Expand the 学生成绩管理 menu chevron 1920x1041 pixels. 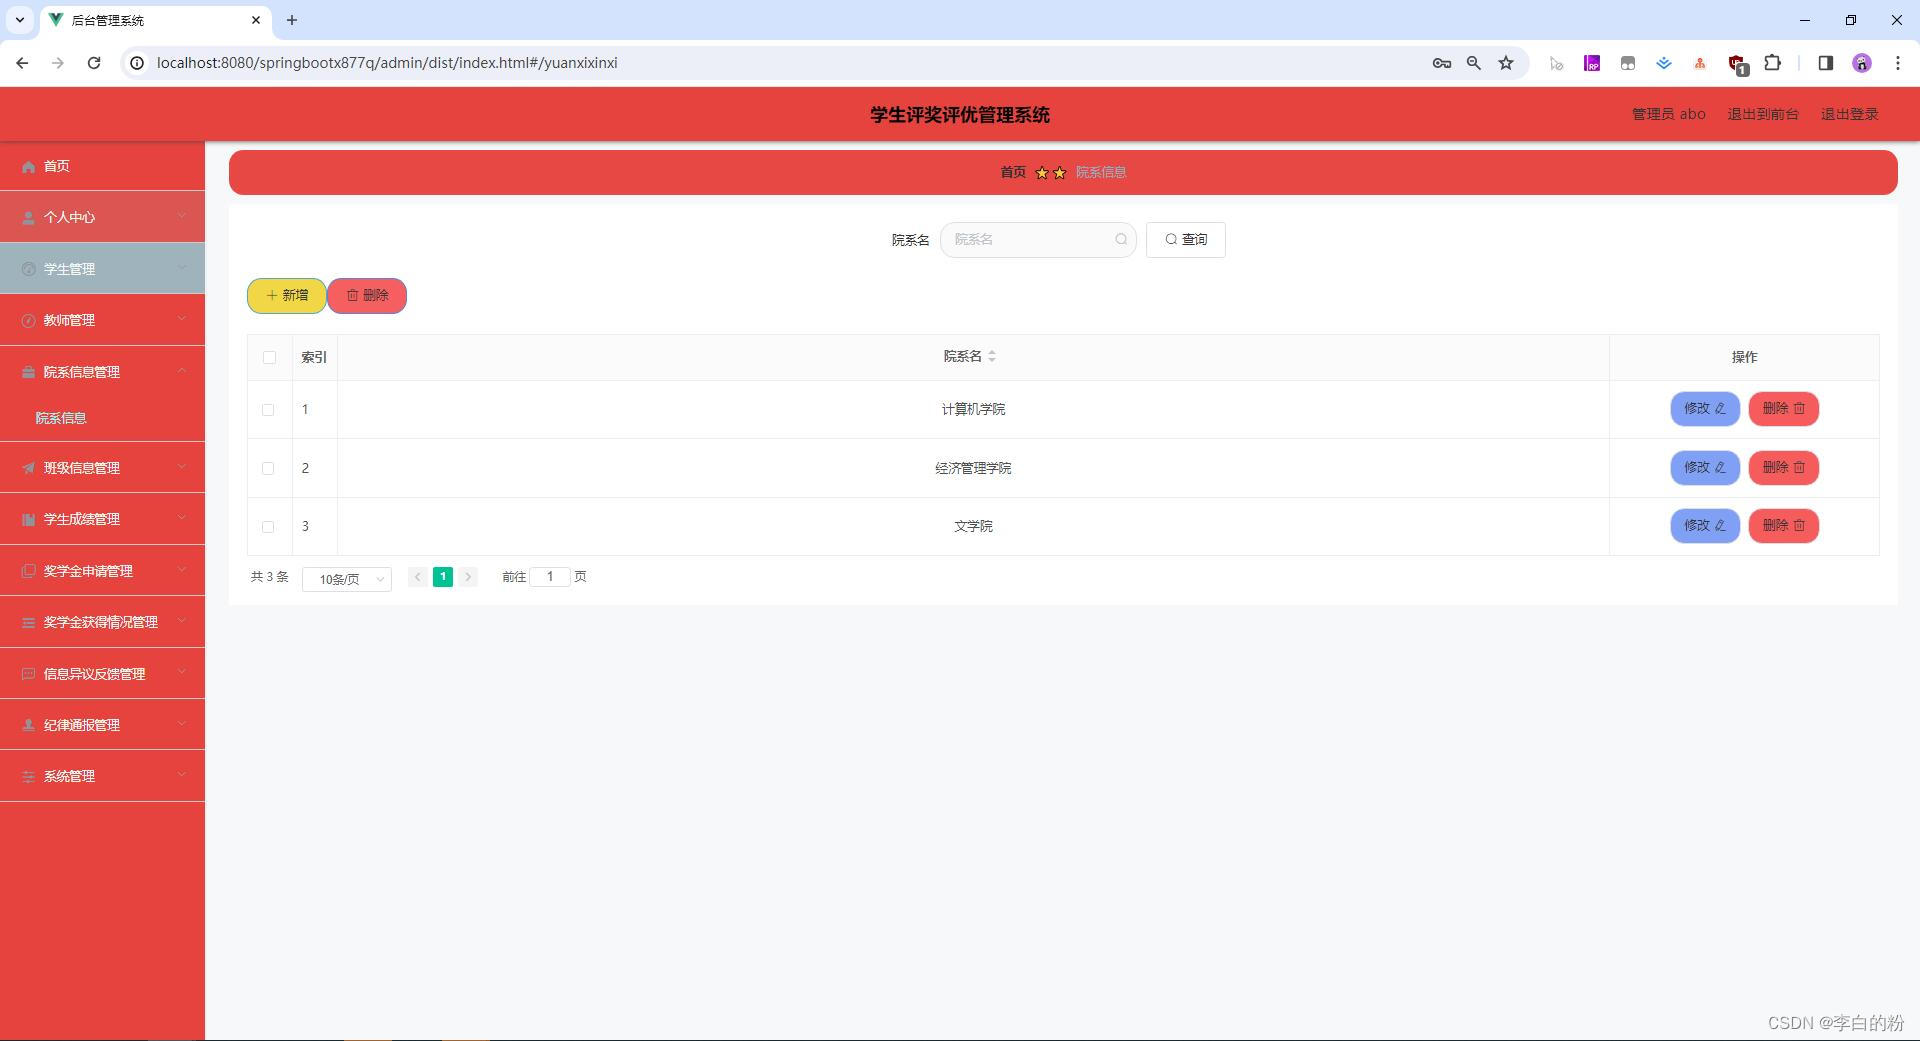point(182,518)
